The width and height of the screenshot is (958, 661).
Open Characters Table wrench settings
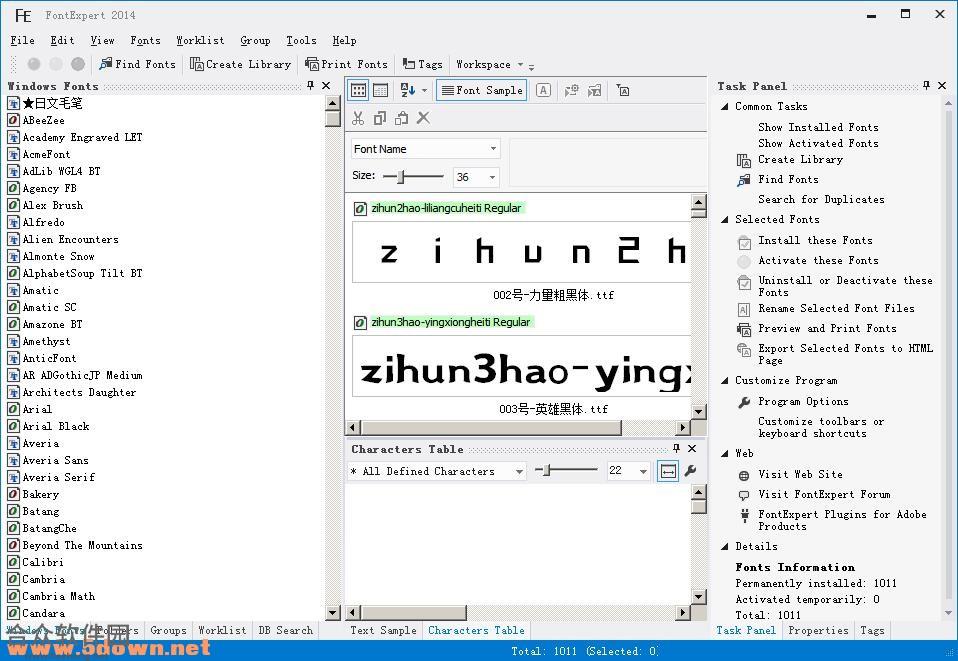click(x=690, y=471)
